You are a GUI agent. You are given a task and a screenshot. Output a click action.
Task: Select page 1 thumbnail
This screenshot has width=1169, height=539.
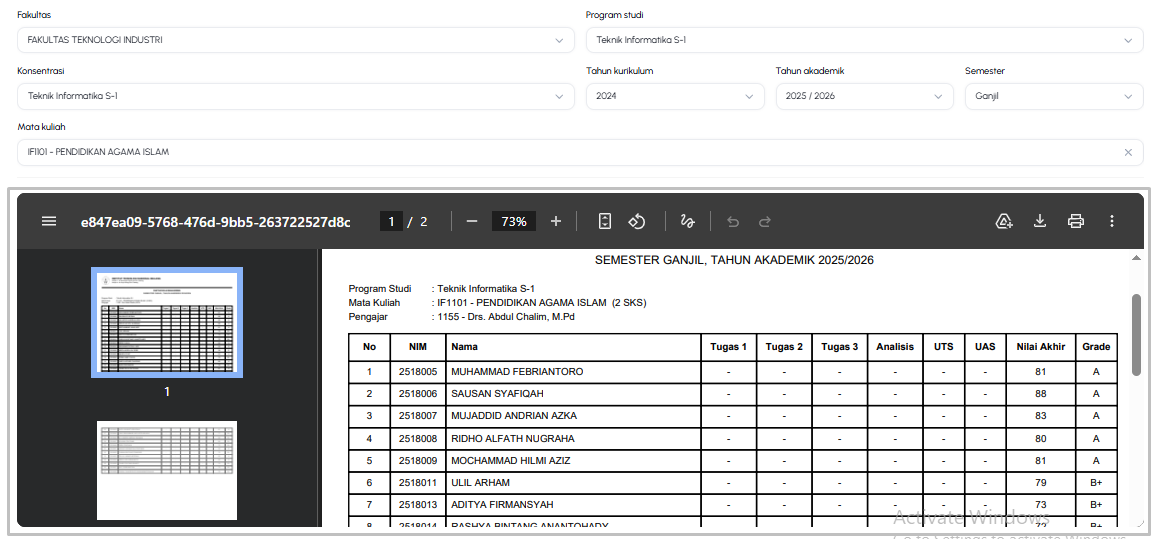pyautogui.click(x=167, y=323)
